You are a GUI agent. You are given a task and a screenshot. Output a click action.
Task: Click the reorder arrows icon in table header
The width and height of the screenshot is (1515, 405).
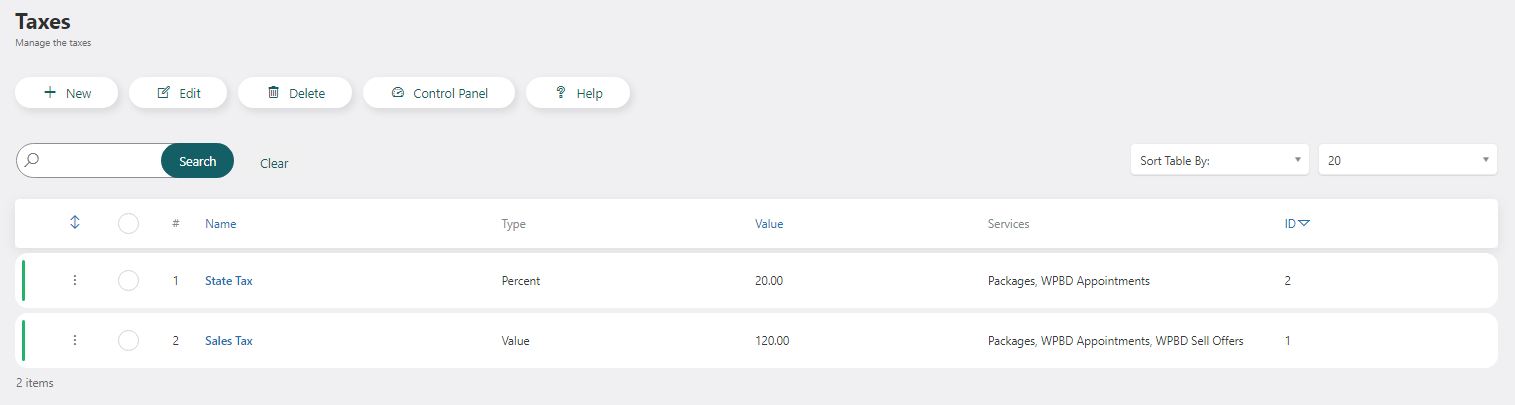pyautogui.click(x=75, y=223)
